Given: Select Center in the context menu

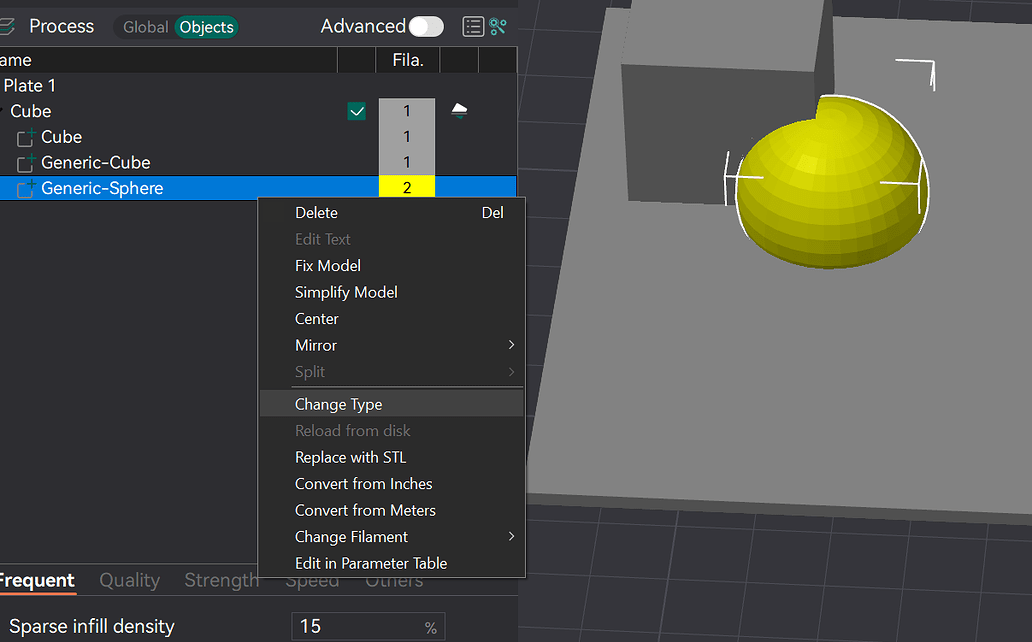Looking at the screenshot, I should click(392, 319).
